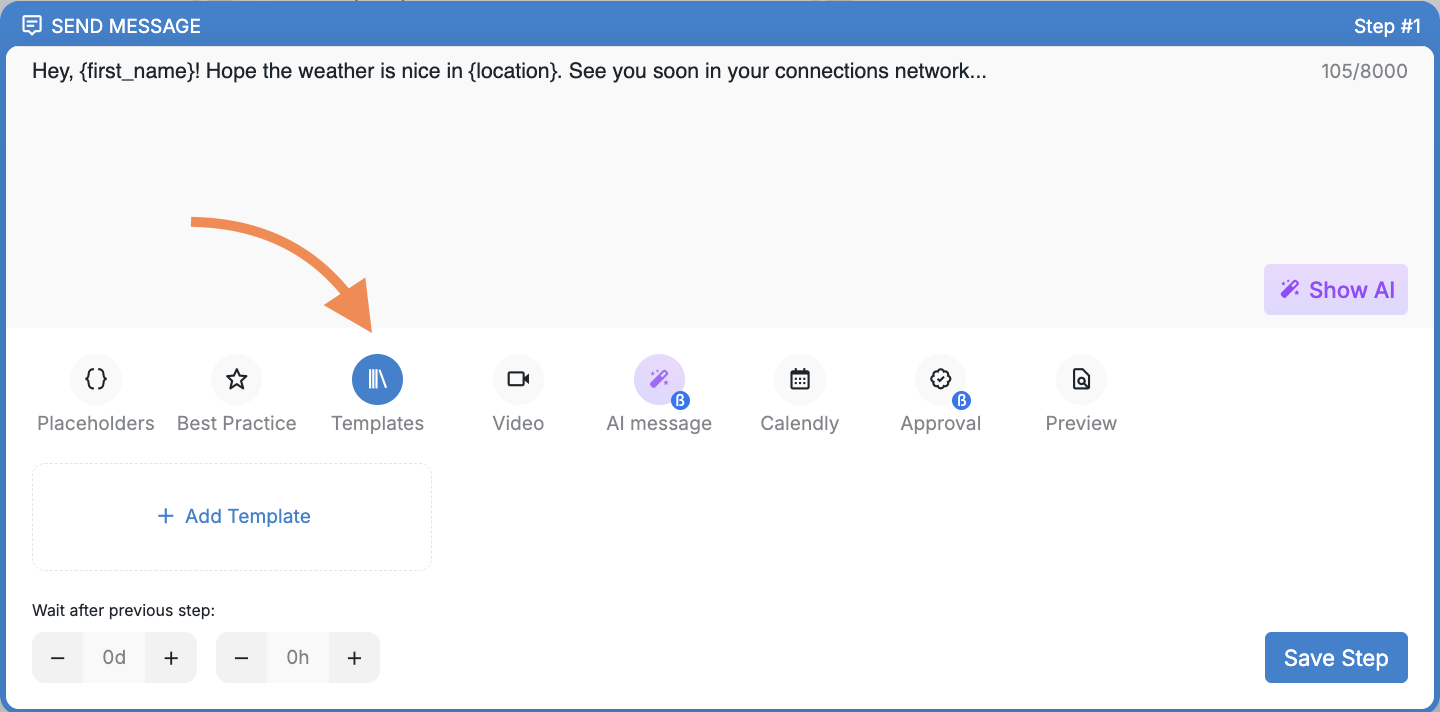Select the Templates library icon

point(377,380)
